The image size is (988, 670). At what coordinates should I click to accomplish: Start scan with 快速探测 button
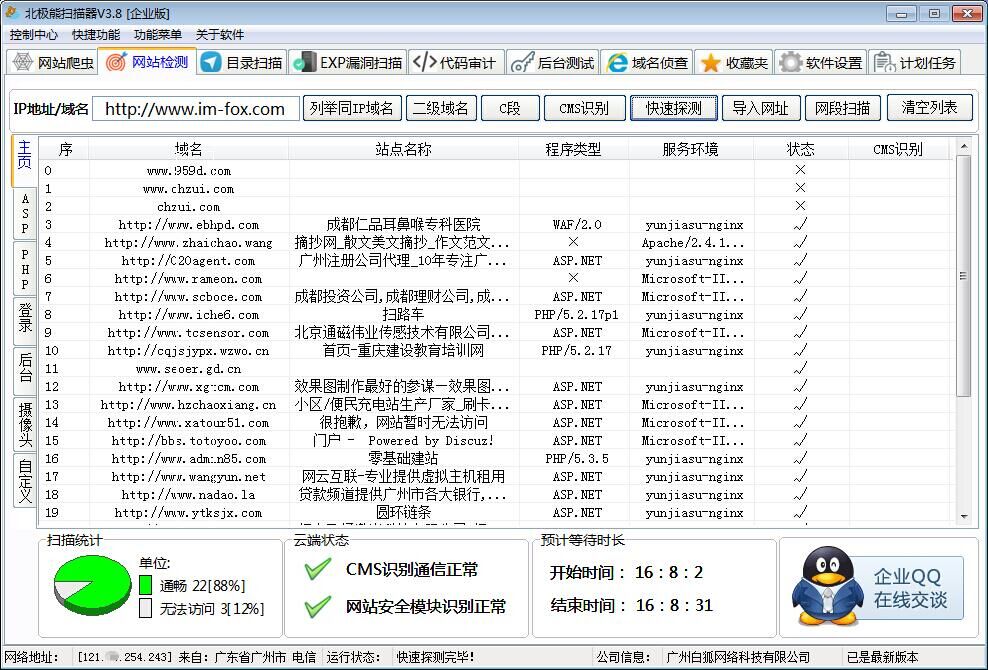[x=674, y=108]
